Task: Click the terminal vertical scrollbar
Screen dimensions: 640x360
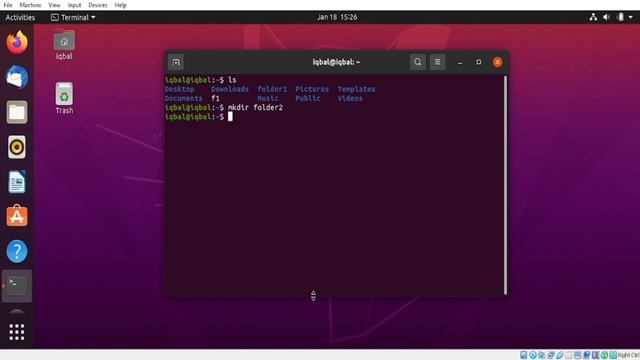Action: 505,184
